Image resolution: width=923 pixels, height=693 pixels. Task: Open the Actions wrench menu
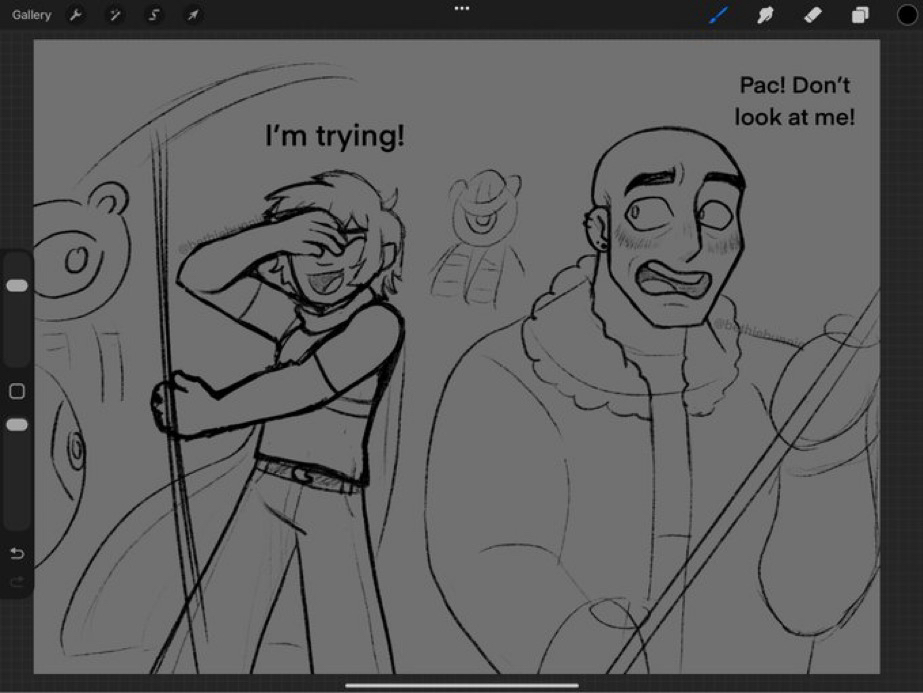[x=75, y=15]
